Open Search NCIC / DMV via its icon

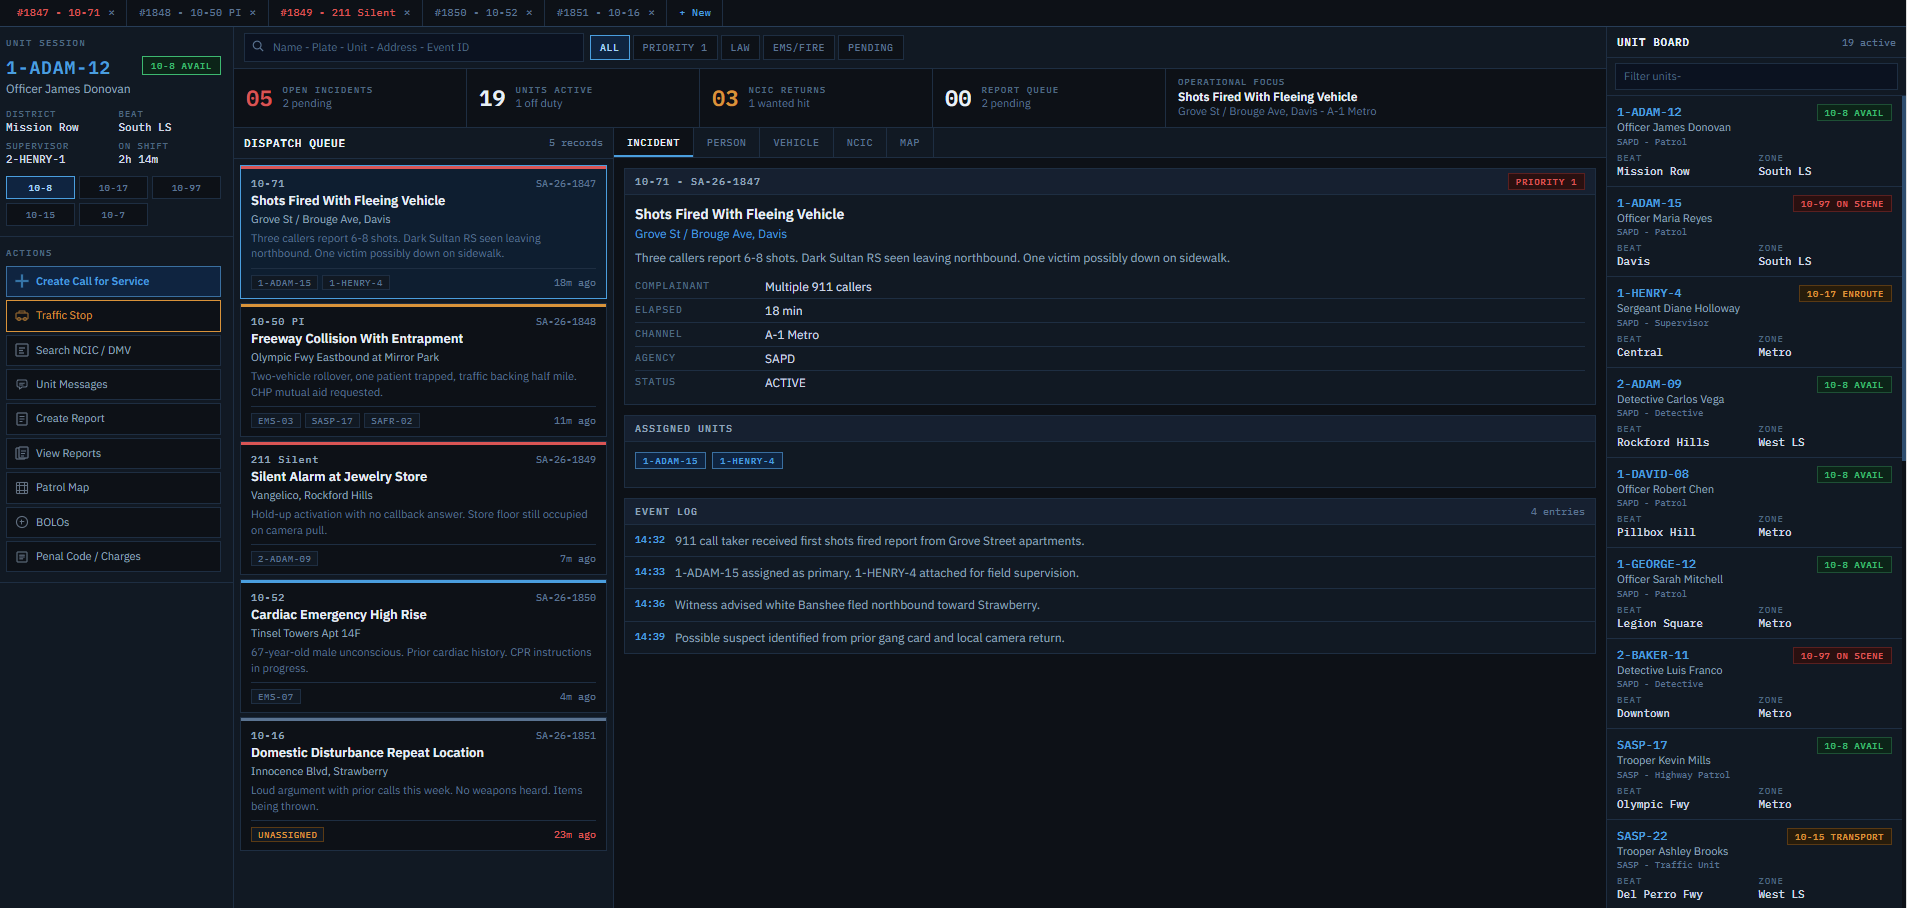point(22,351)
